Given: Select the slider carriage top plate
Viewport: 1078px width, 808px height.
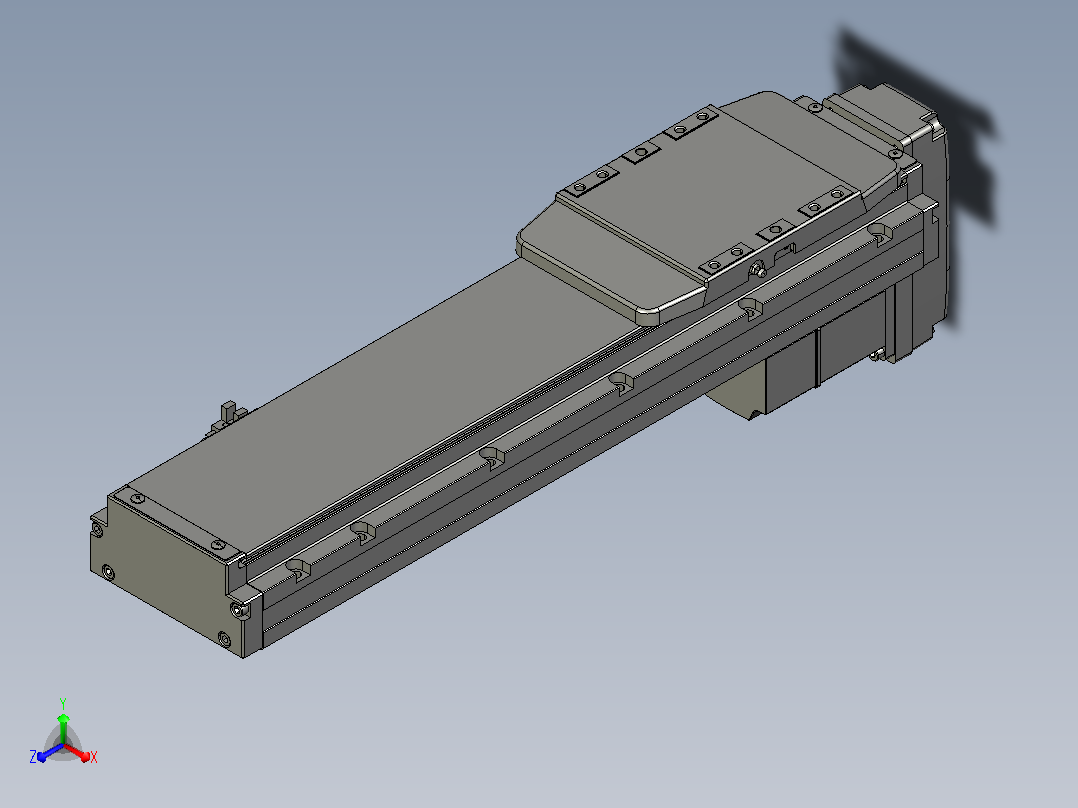Looking at the screenshot, I should pos(708,206).
